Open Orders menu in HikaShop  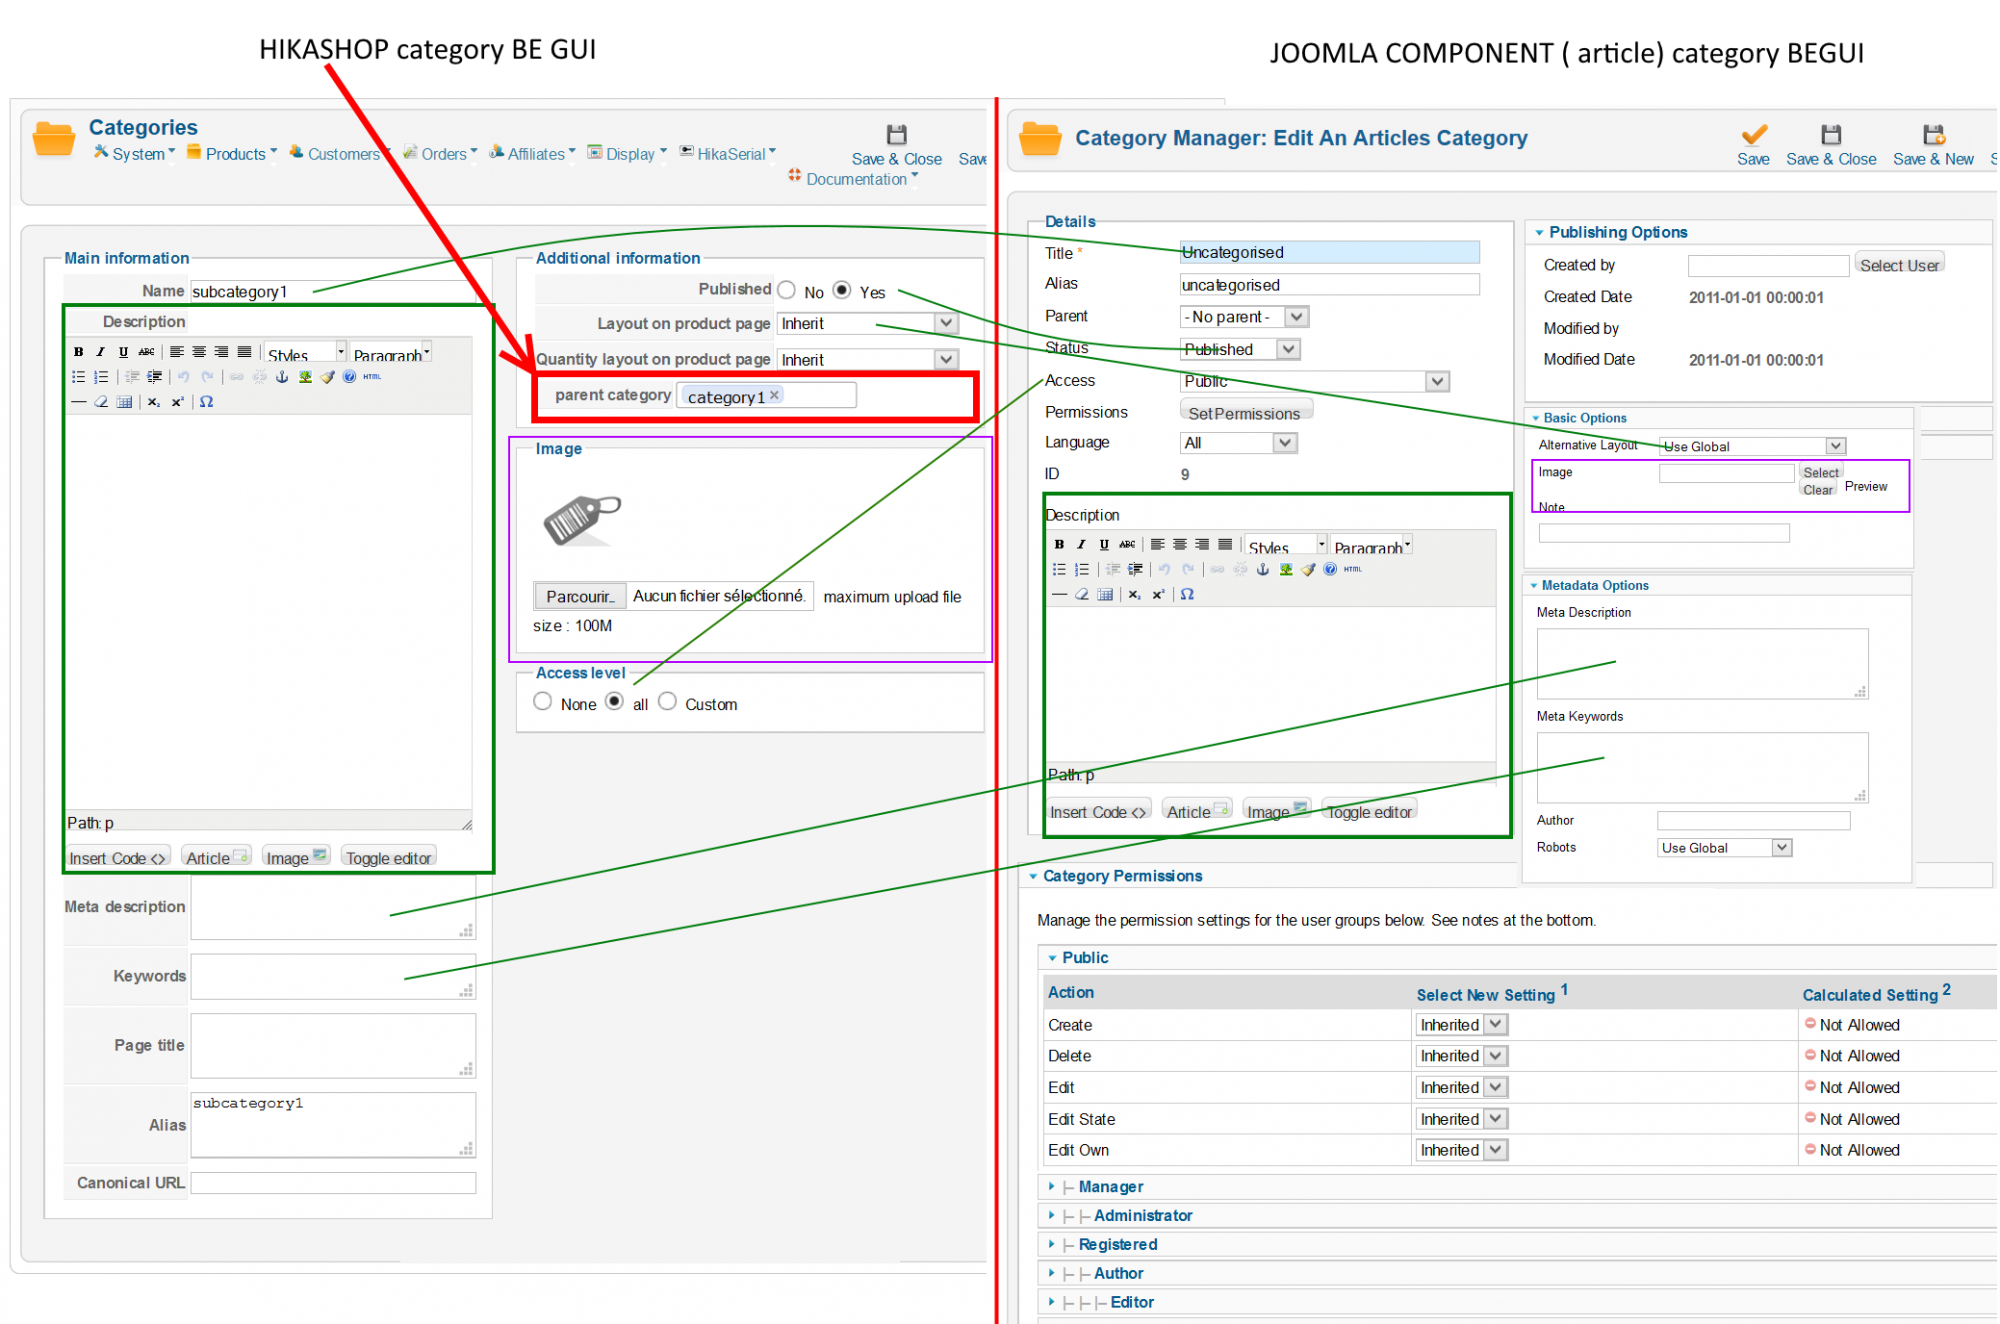pos(440,153)
